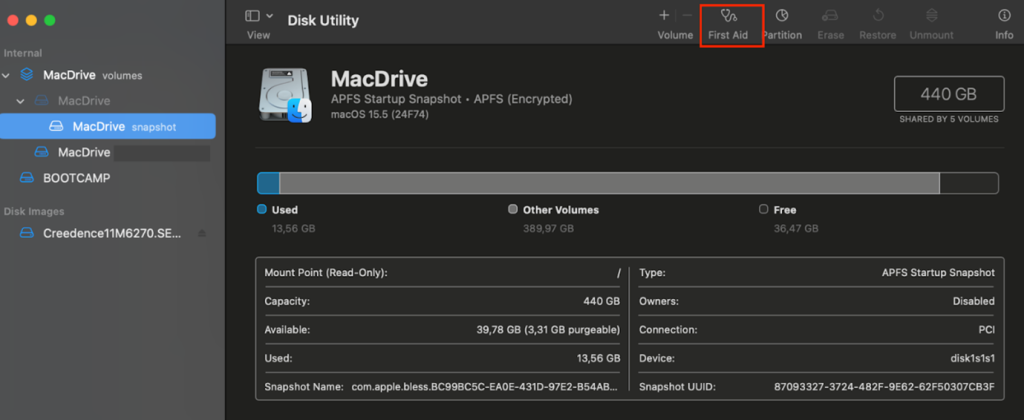
Task: Click the 'Mount Point (Read-Only):' label
Action: (x=326, y=272)
